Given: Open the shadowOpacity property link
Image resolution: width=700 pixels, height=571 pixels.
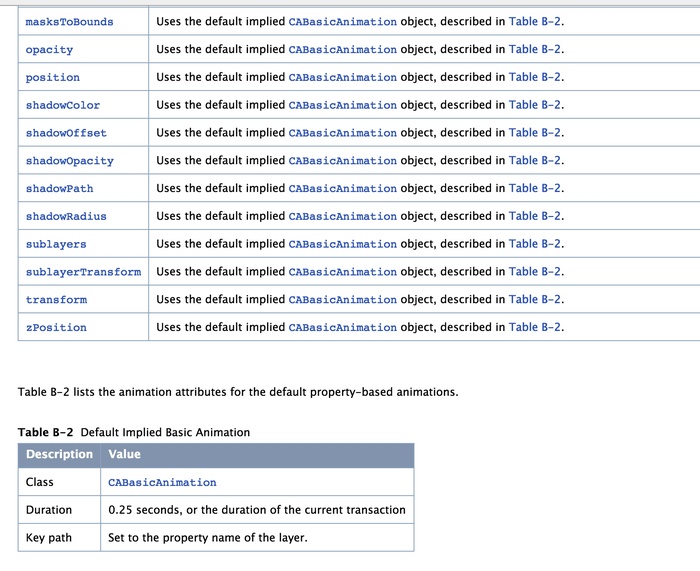Looking at the screenshot, I should 70,161.
